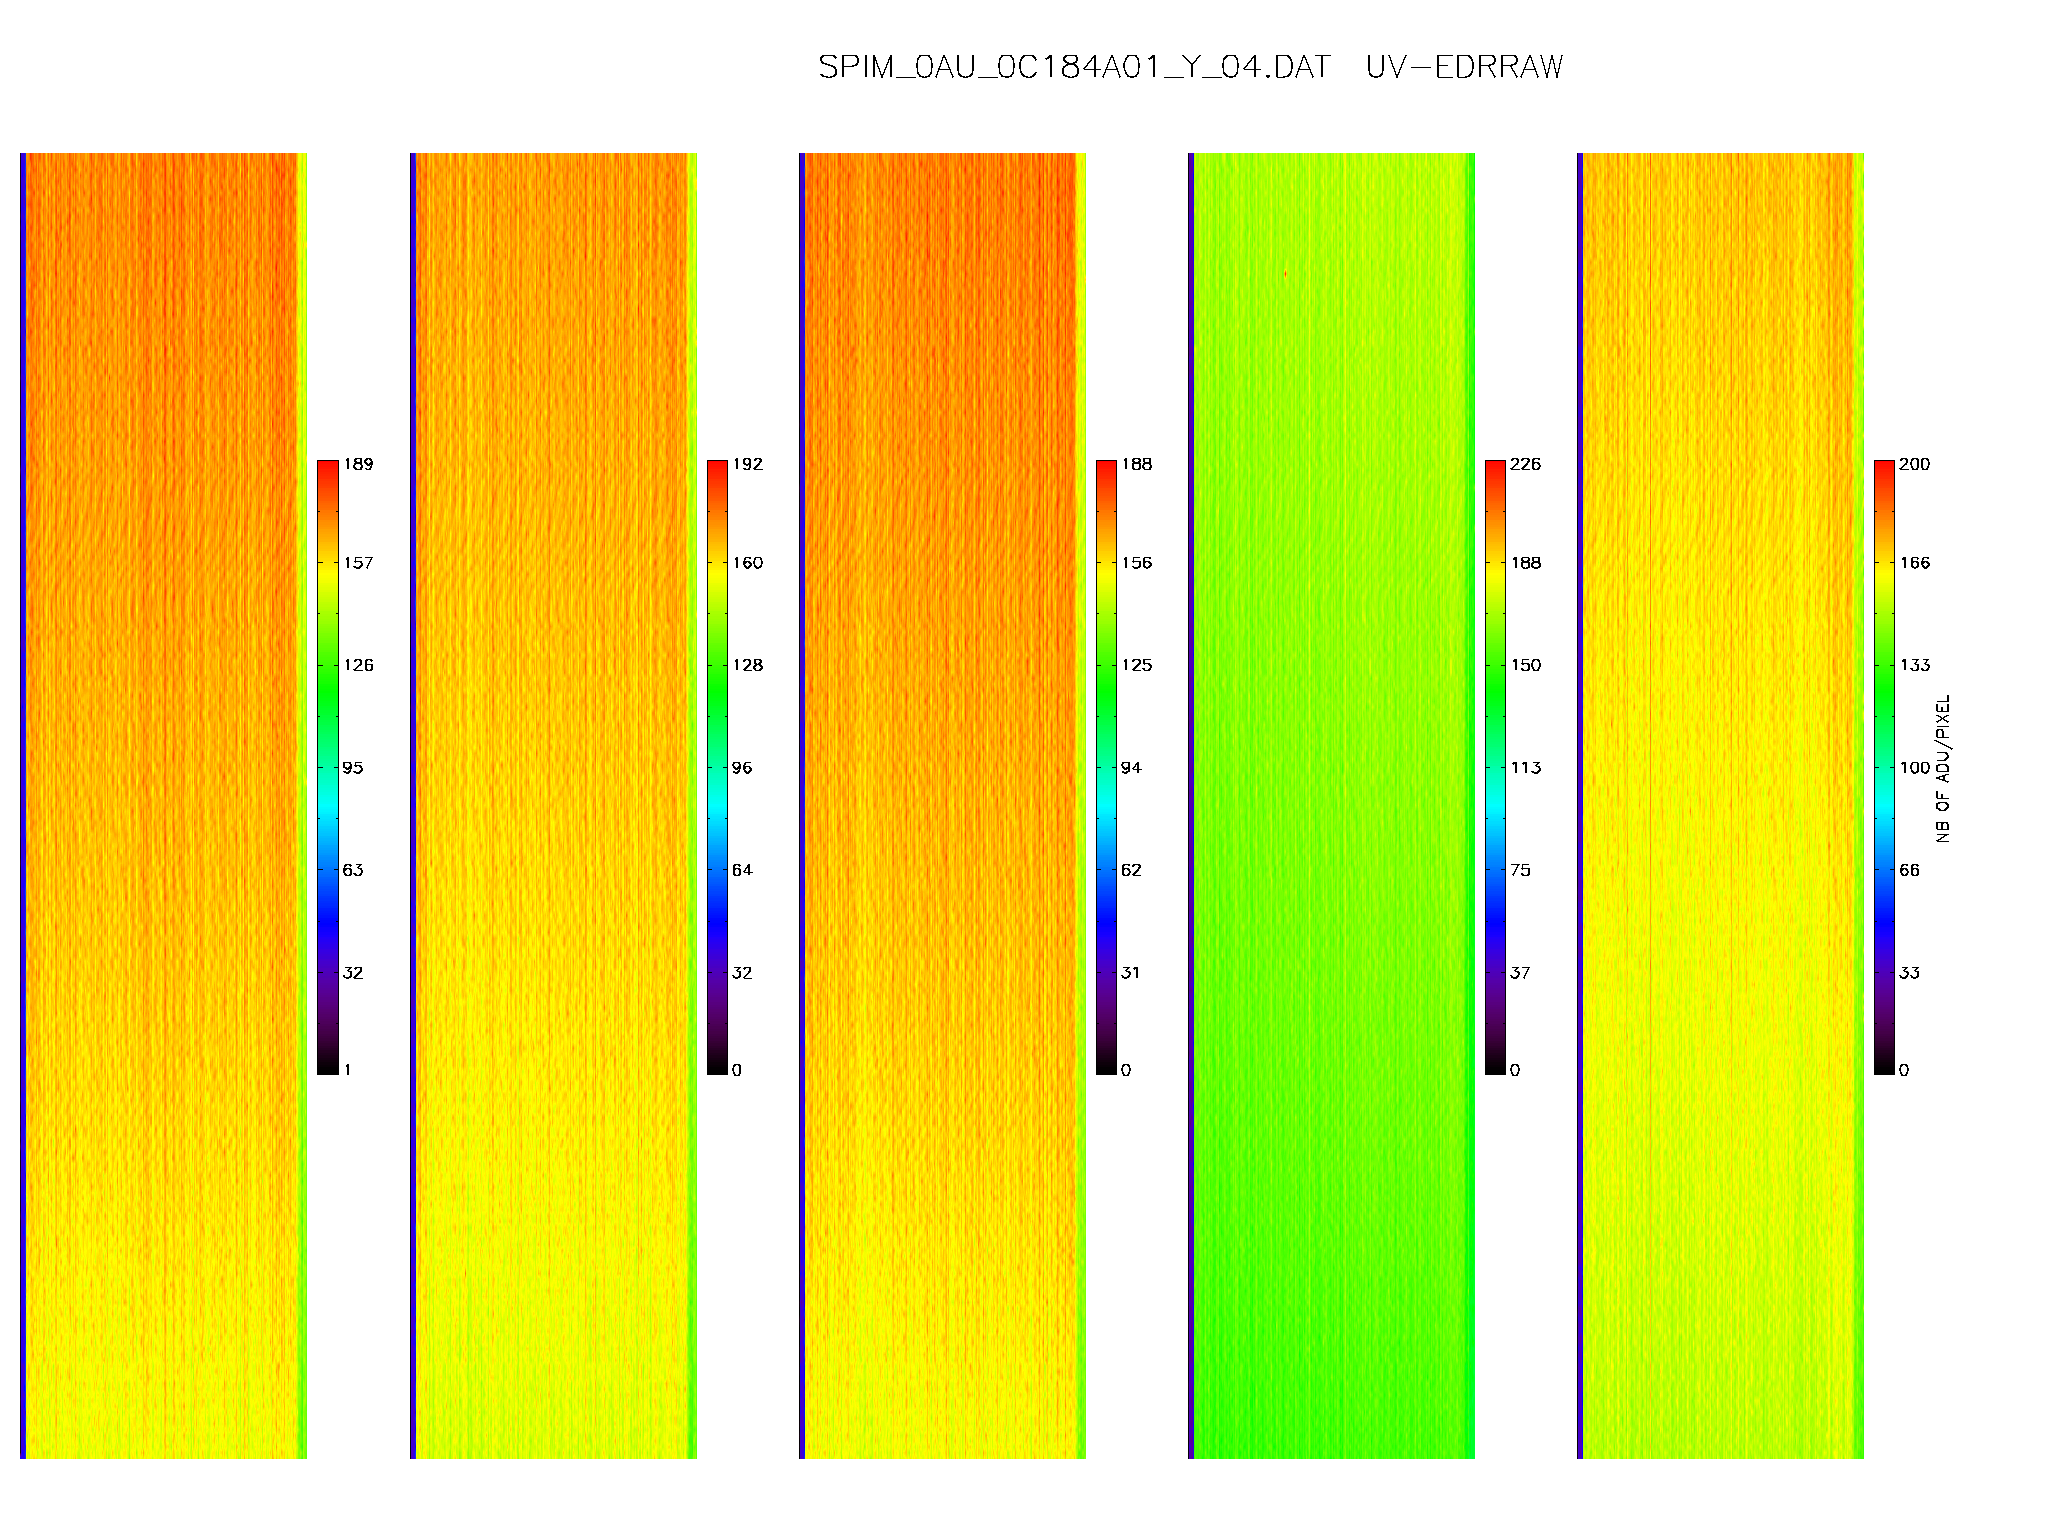Select the colorbar with the 156 tick label
The image size is (2048, 1536).
point(1106,767)
